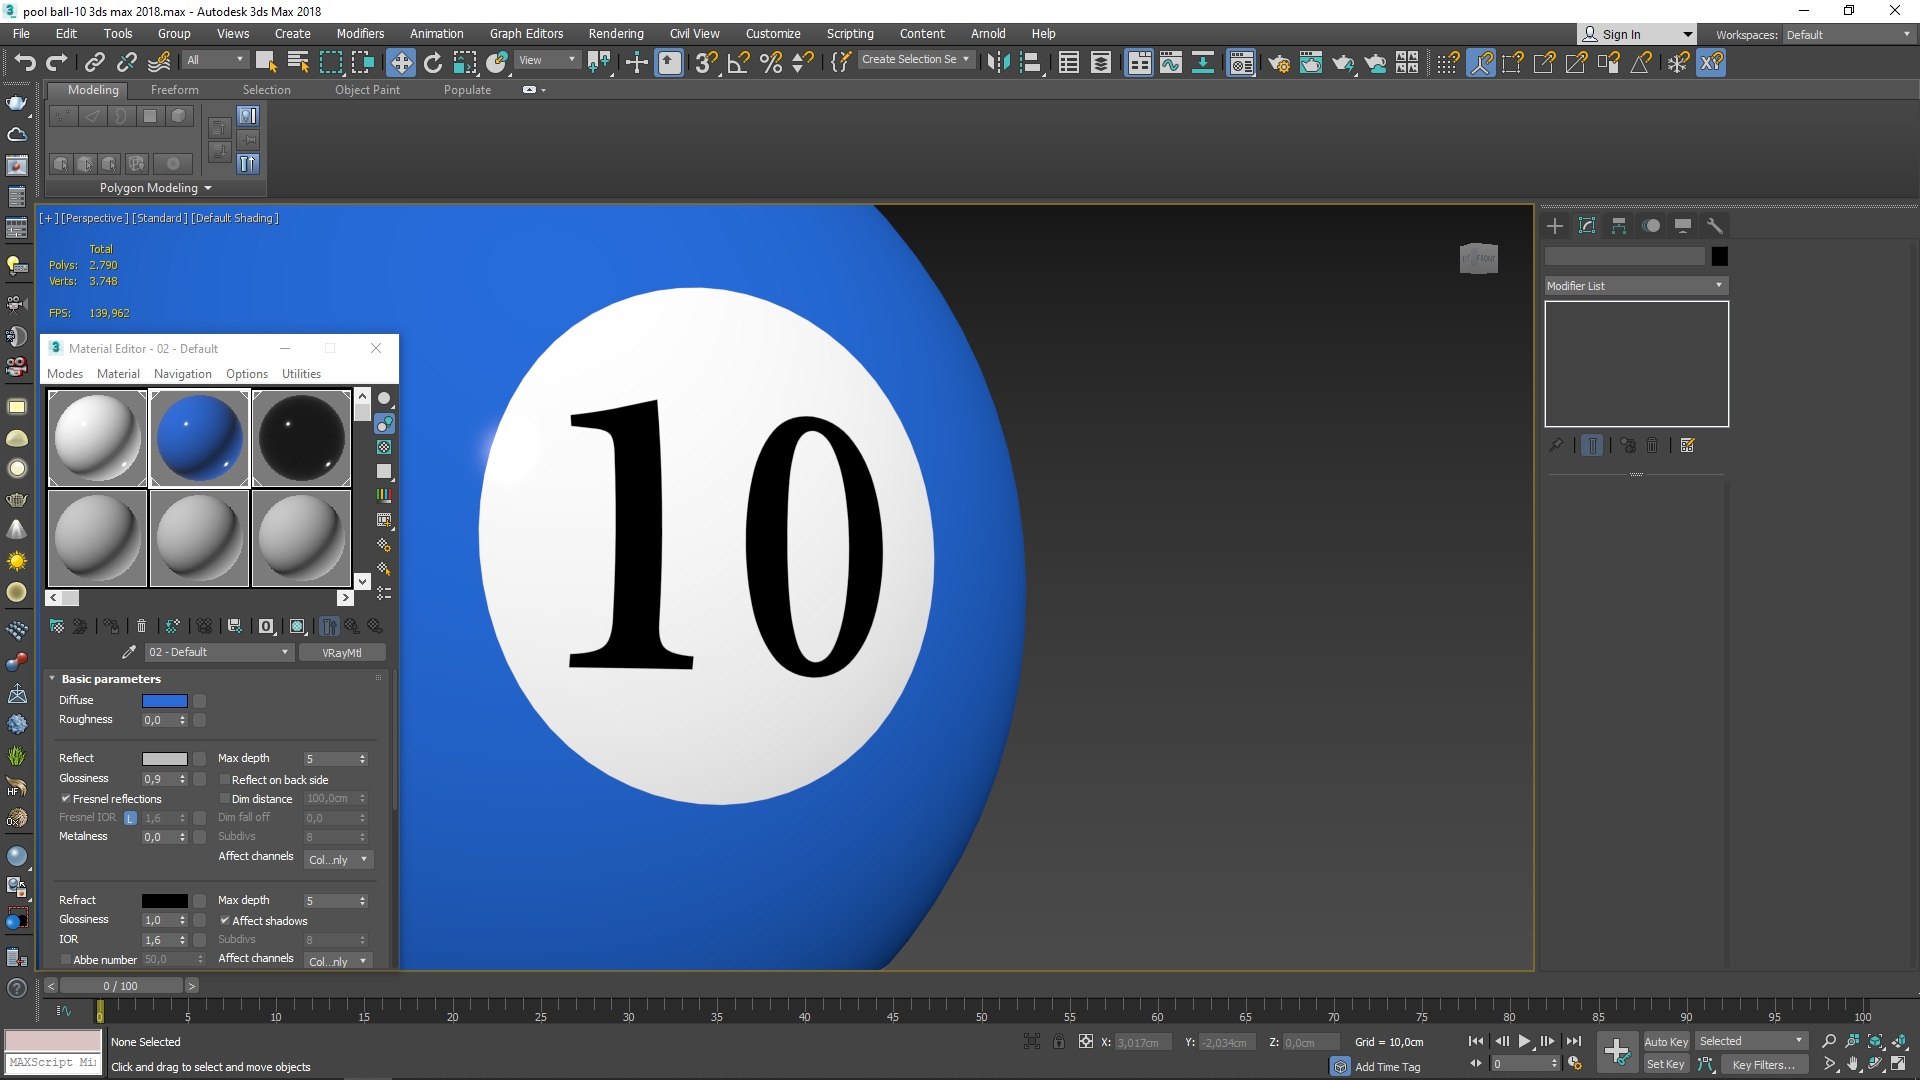
Task: Click the VRayMtl material type button
Action: point(342,653)
